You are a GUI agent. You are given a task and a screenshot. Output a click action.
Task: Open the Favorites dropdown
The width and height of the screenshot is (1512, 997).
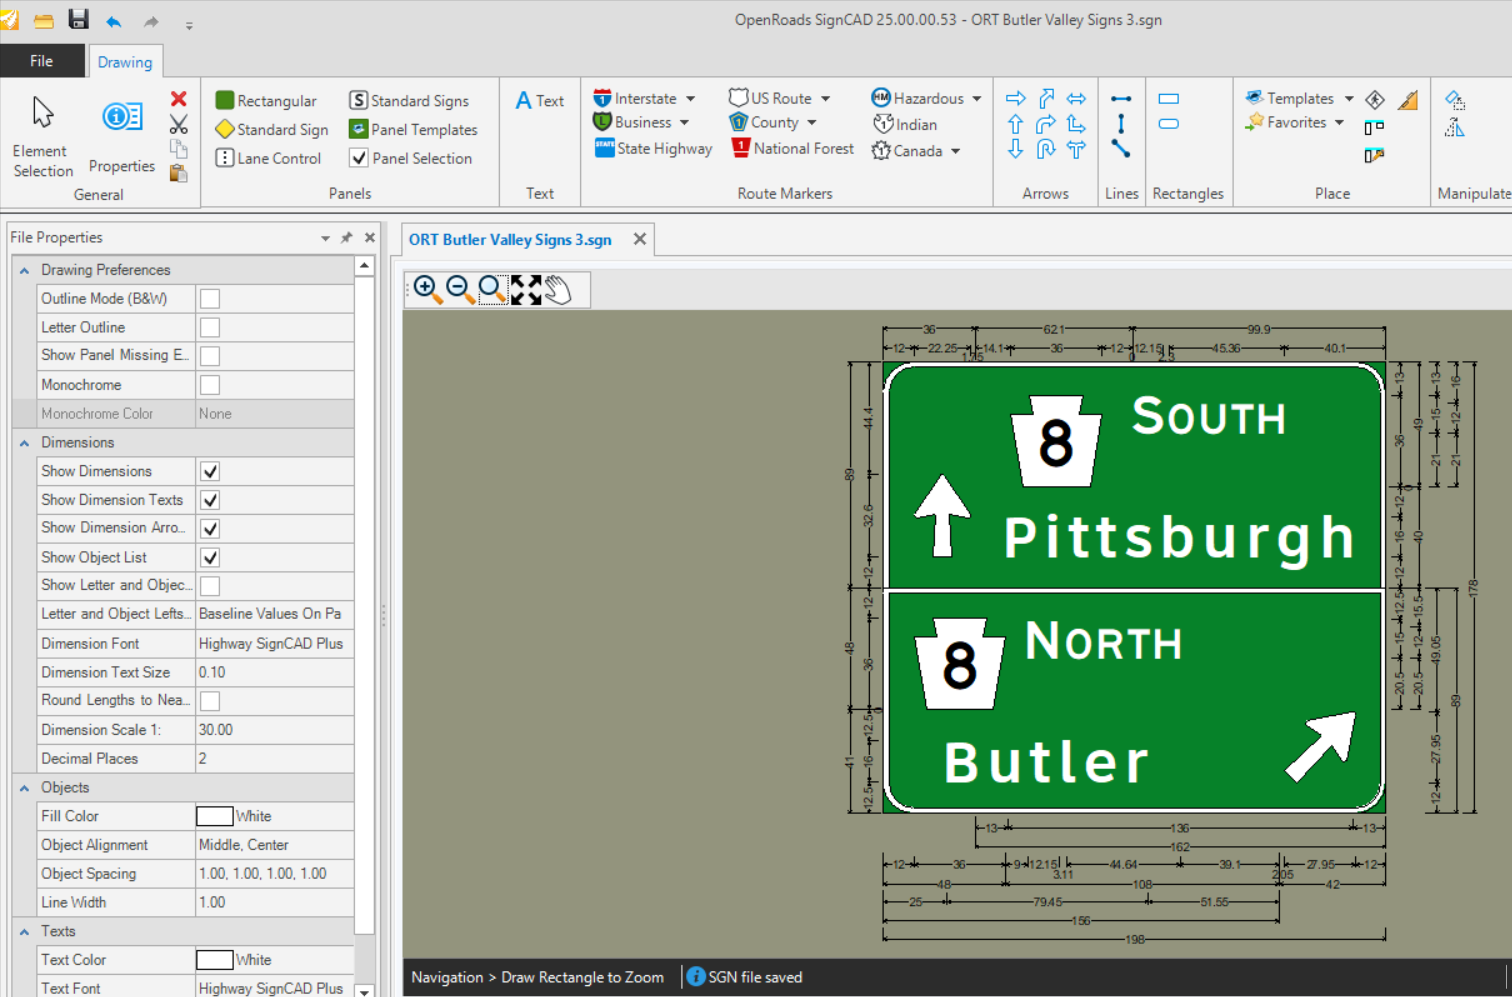click(1339, 123)
